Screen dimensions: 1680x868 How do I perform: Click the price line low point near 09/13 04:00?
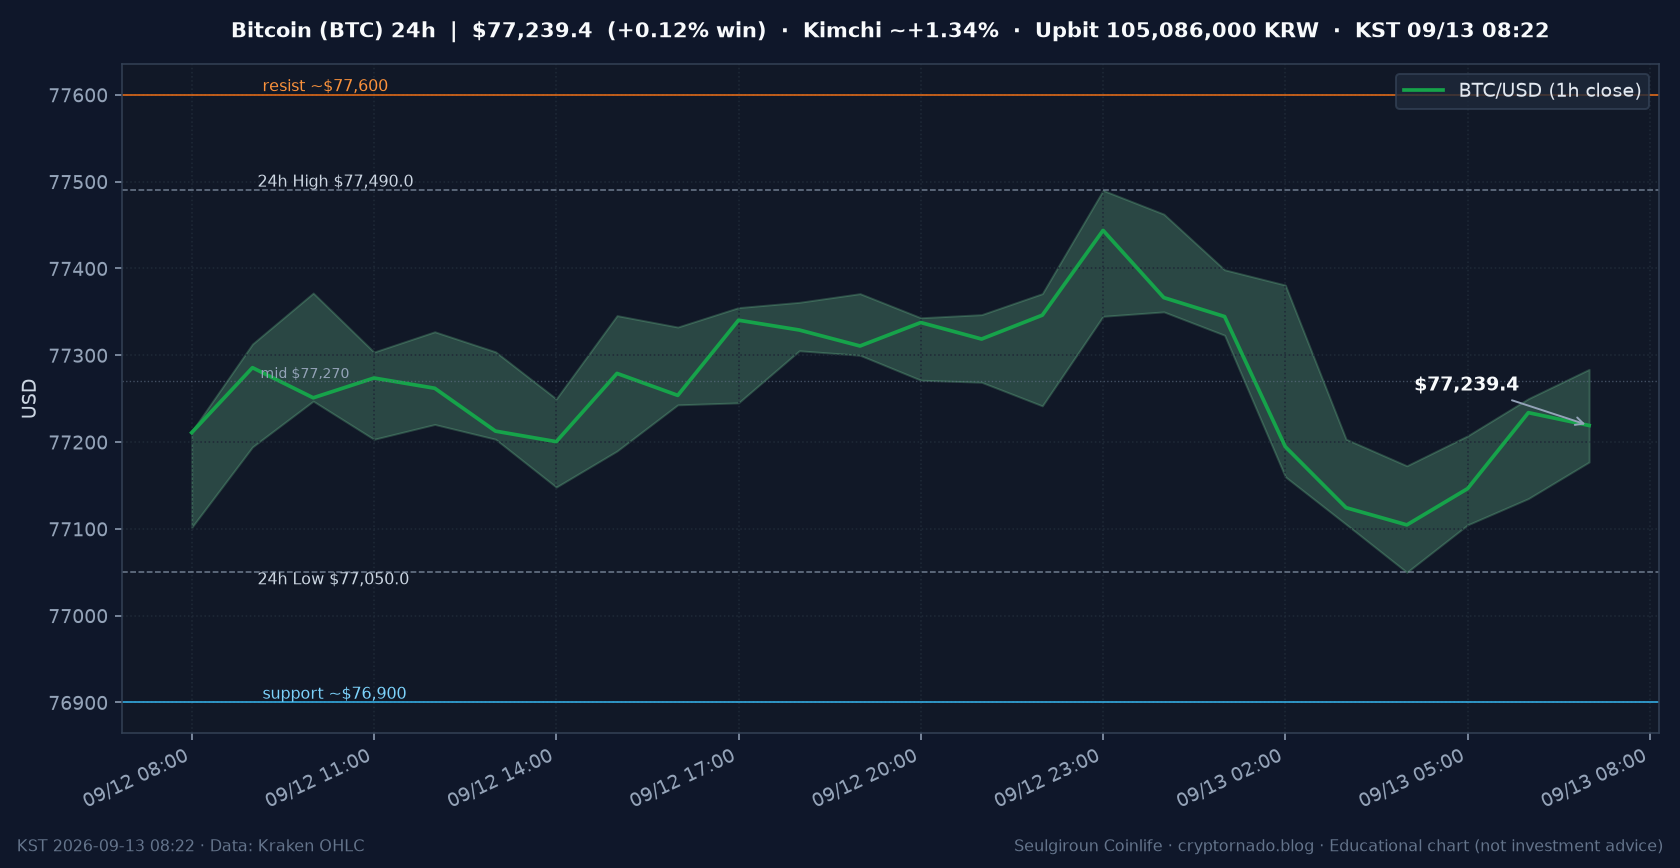click(x=1407, y=525)
